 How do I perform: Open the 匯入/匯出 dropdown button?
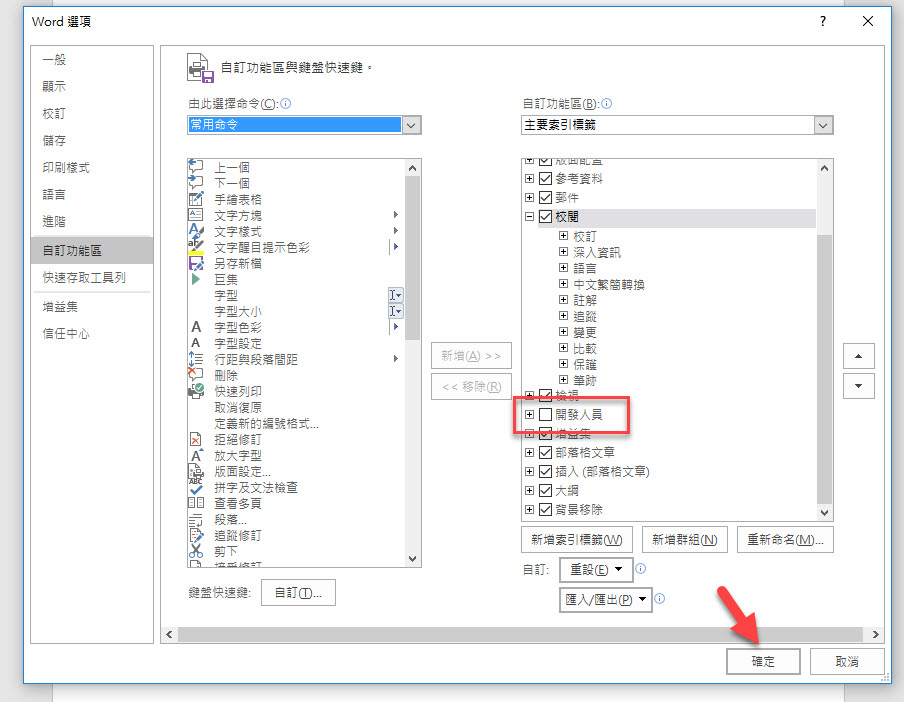point(605,599)
